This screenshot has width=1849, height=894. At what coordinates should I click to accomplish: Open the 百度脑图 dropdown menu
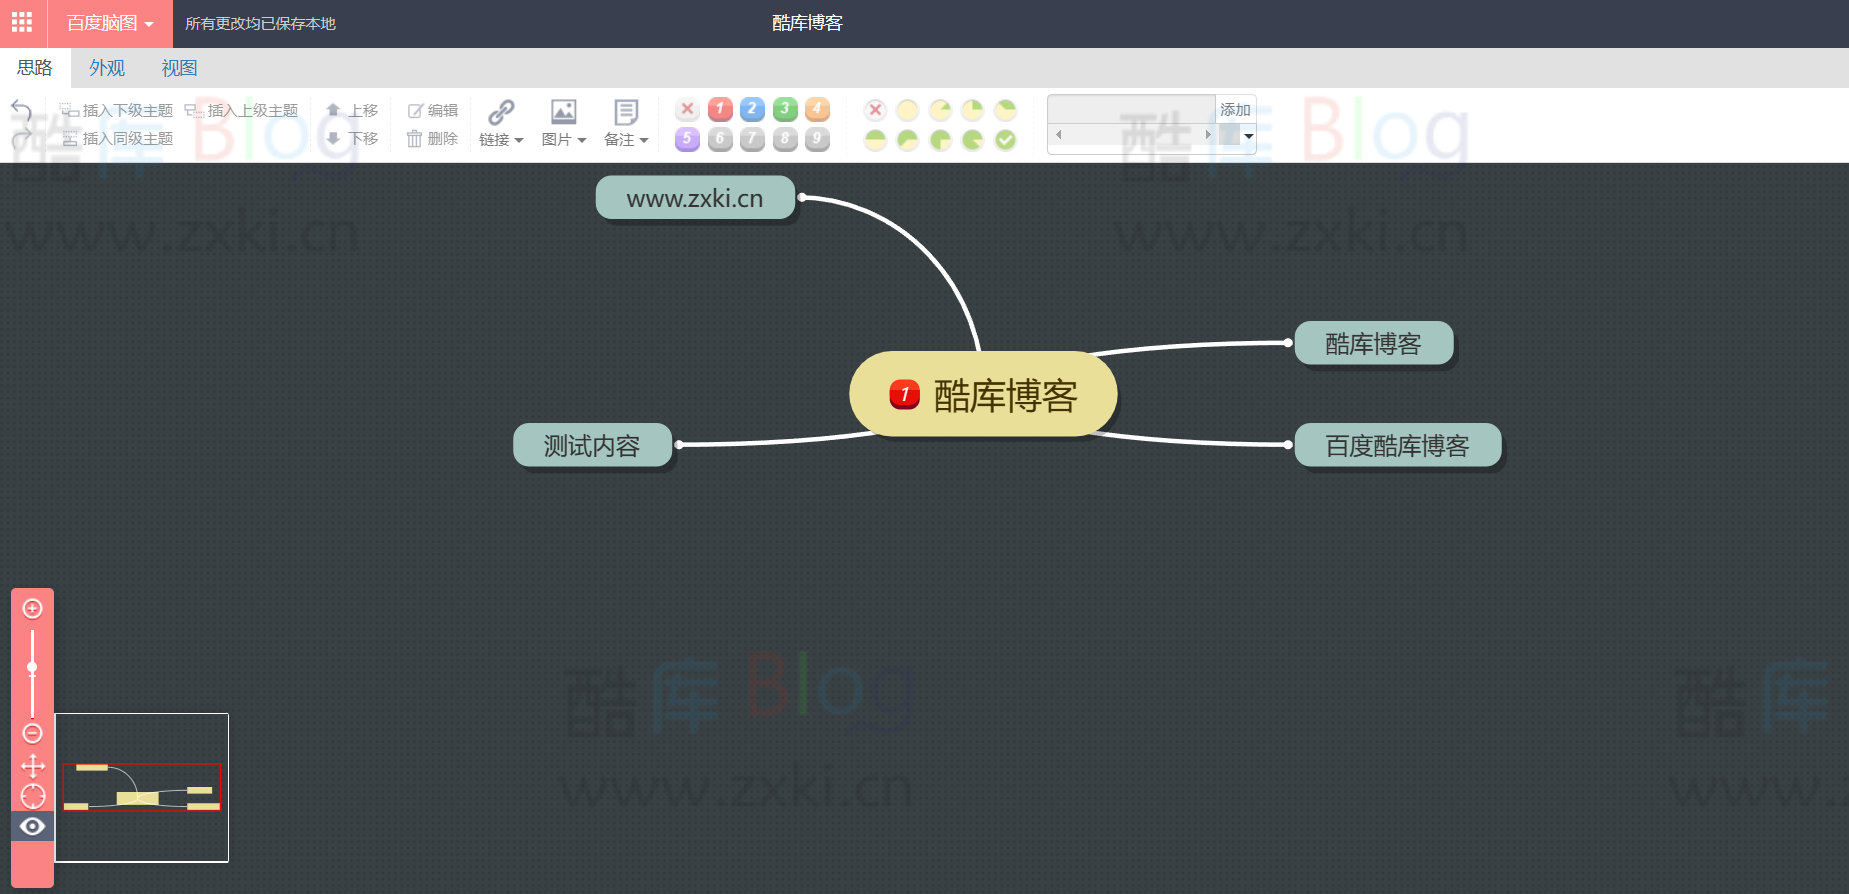tap(110, 23)
